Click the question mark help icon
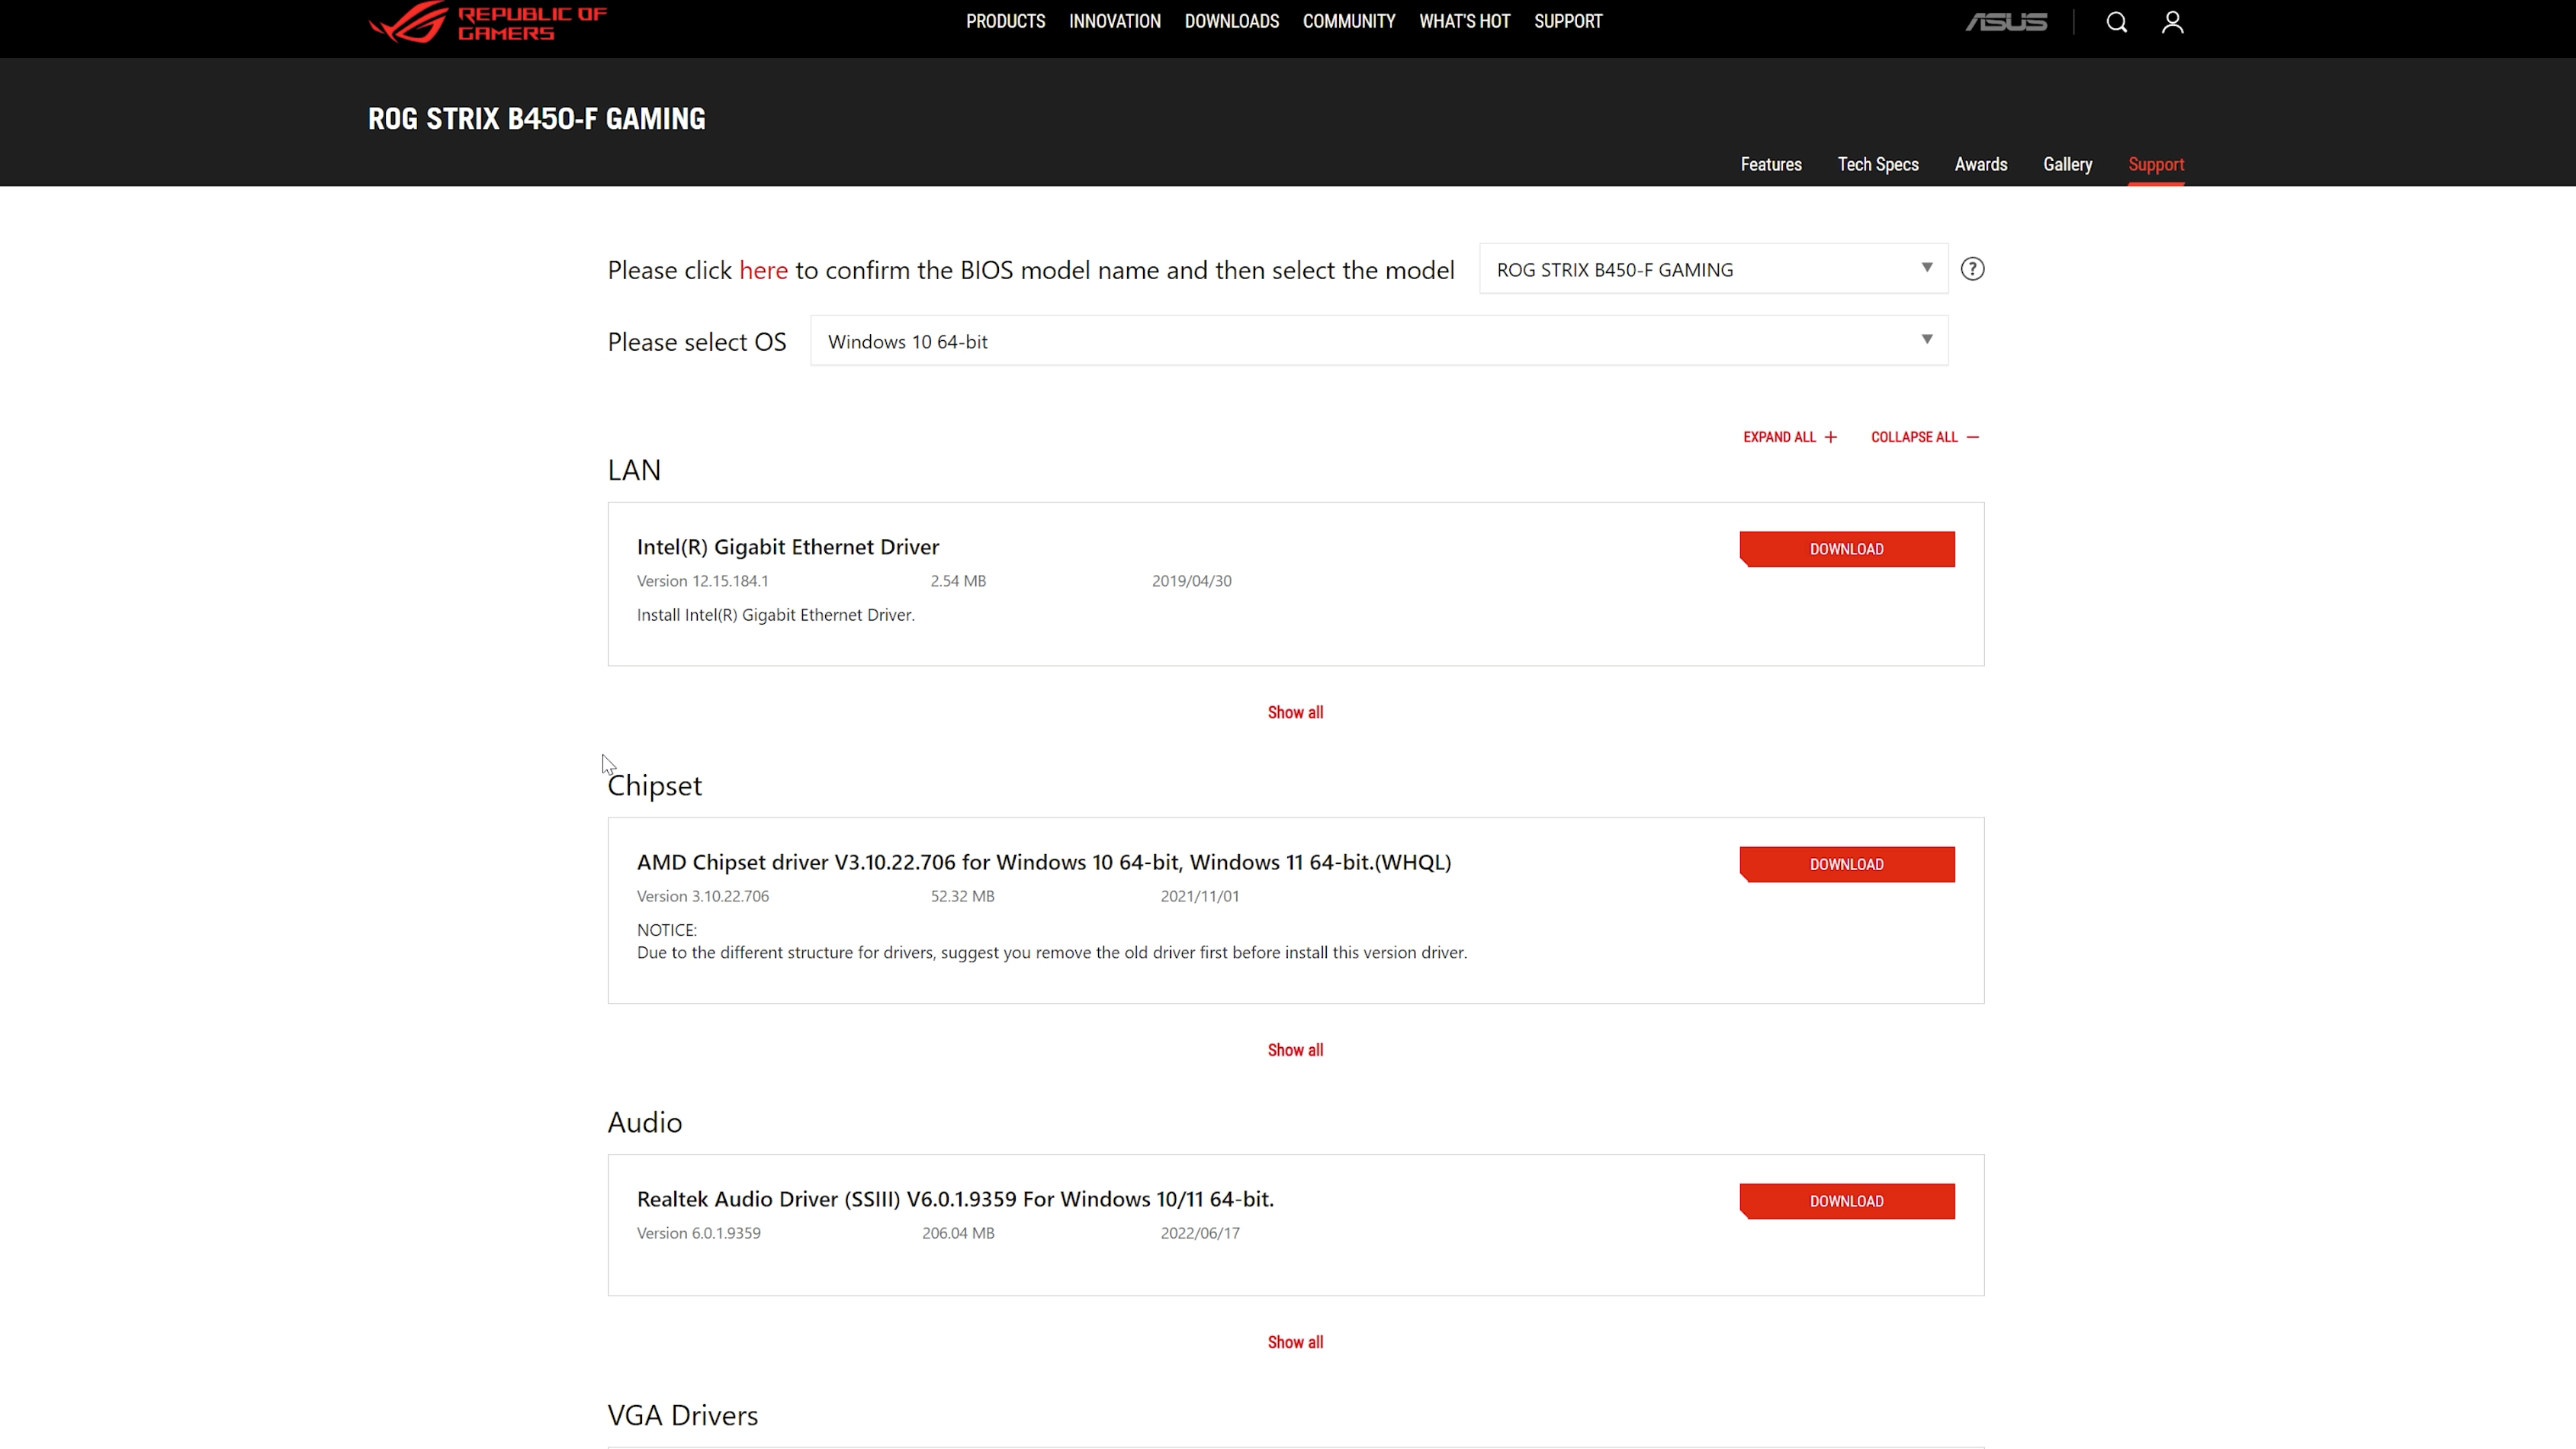2576x1449 pixels. pyautogui.click(x=1972, y=269)
